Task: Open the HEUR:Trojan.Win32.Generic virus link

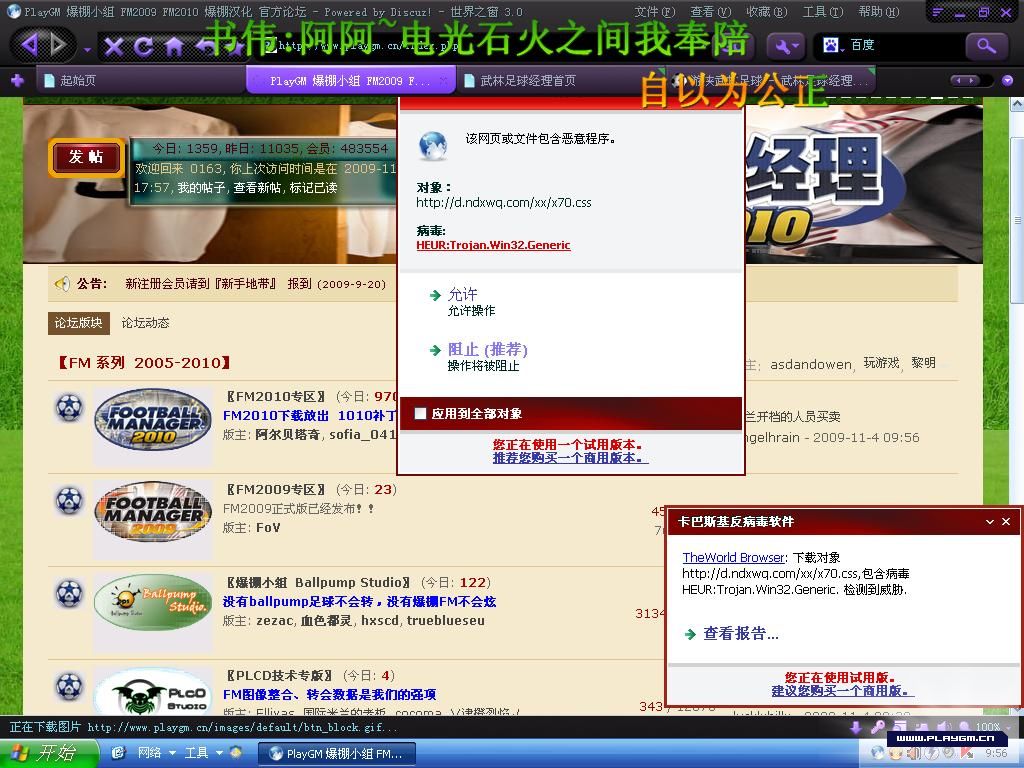Action: click(493, 245)
